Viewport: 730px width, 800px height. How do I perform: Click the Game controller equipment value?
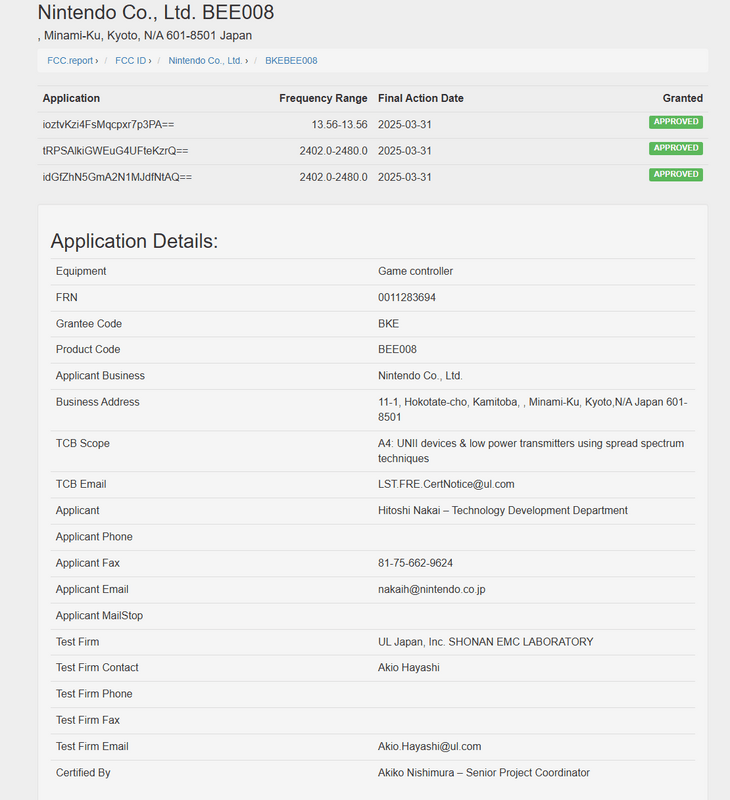[415, 271]
